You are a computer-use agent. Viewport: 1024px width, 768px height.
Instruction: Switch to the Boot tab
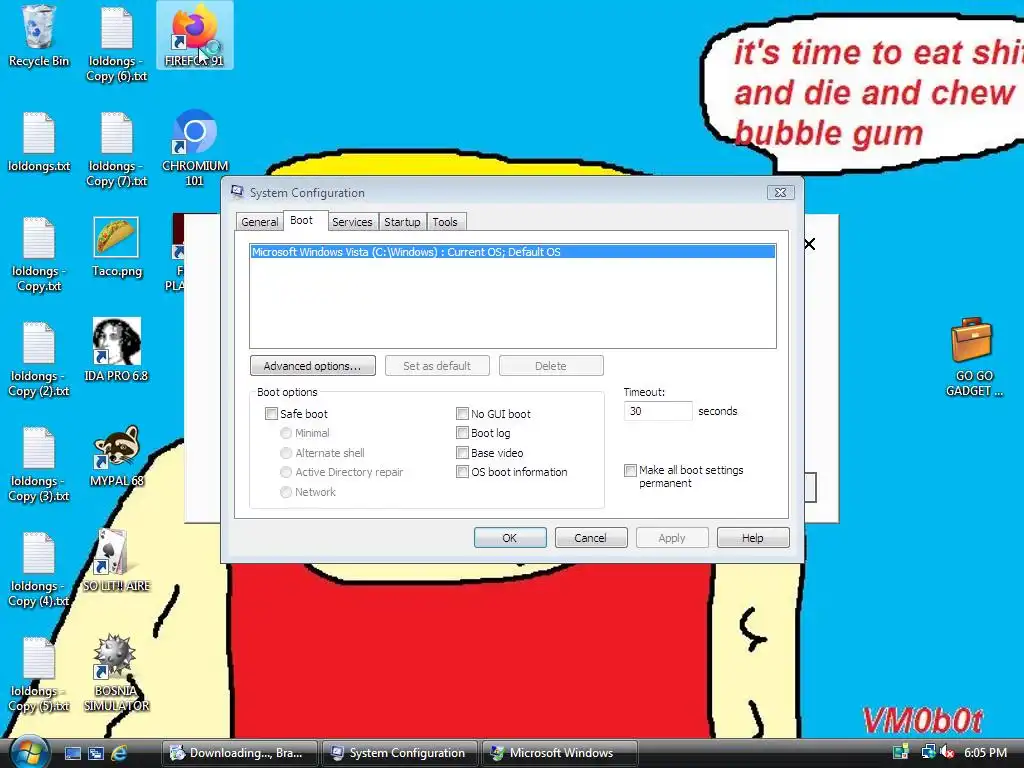304,221
